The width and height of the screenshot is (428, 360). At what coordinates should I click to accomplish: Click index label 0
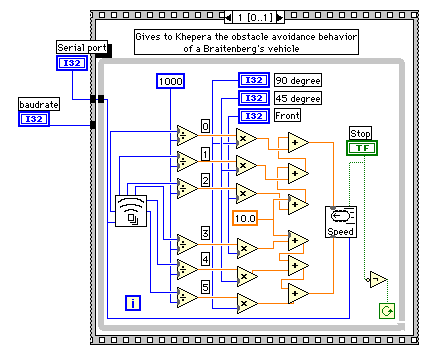[x=205, y=126]
